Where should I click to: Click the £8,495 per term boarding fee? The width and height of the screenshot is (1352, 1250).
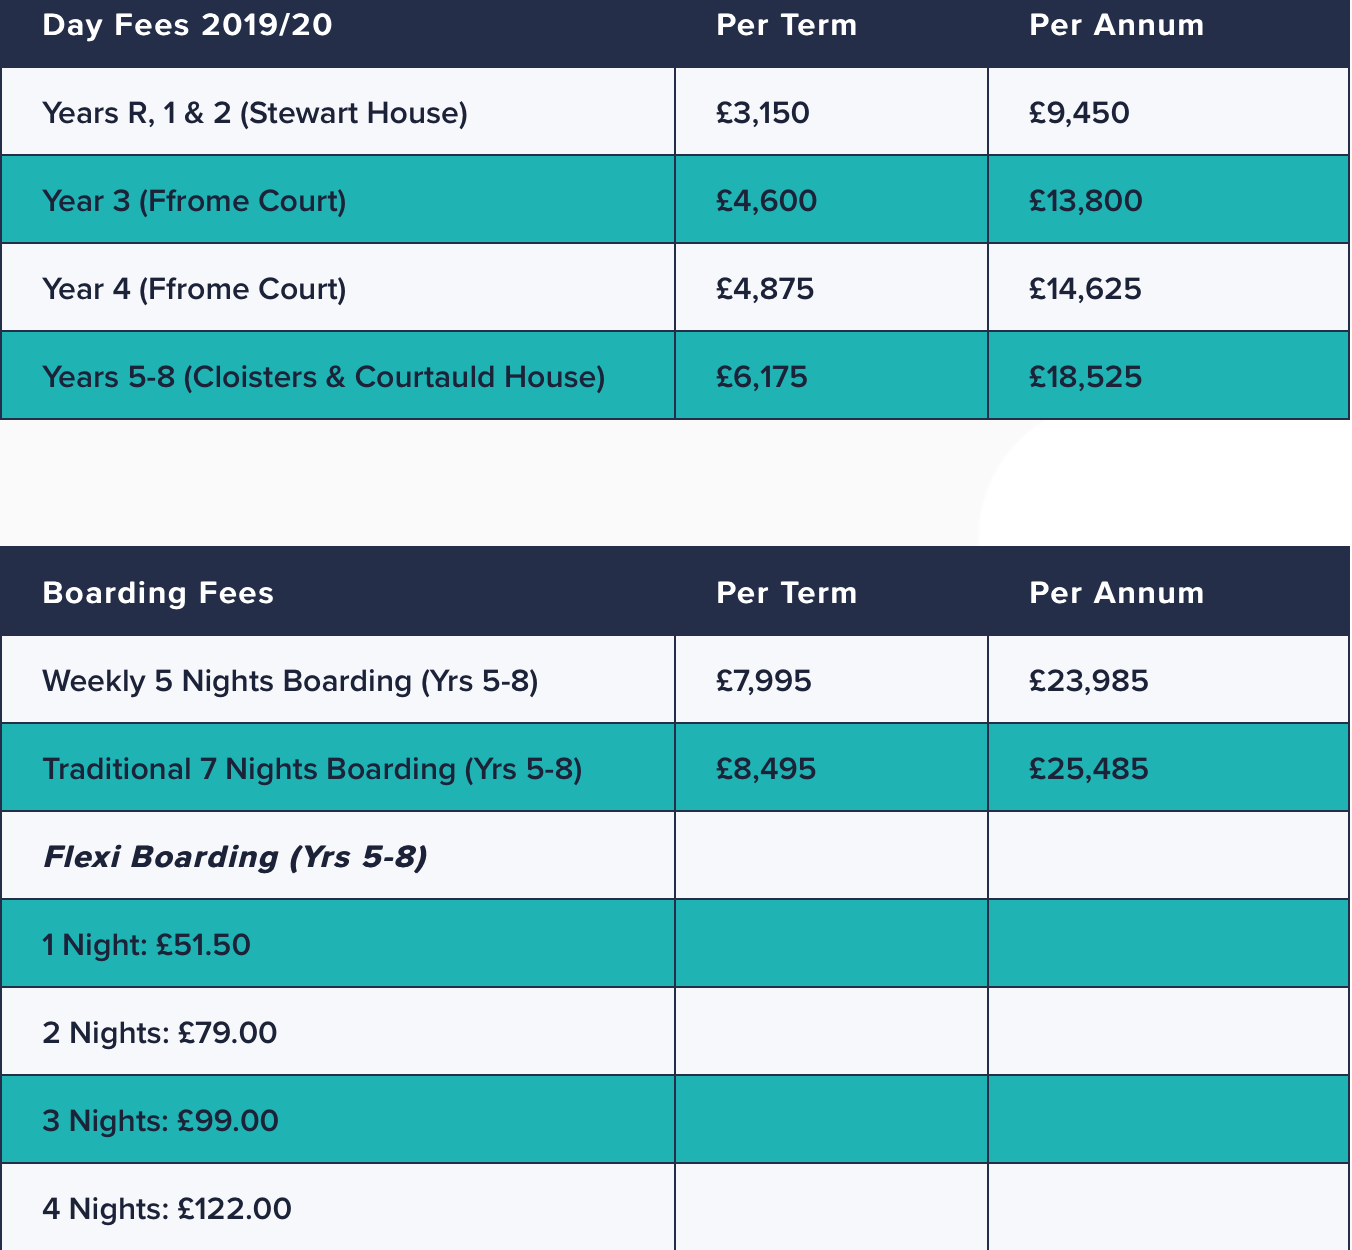766,769
